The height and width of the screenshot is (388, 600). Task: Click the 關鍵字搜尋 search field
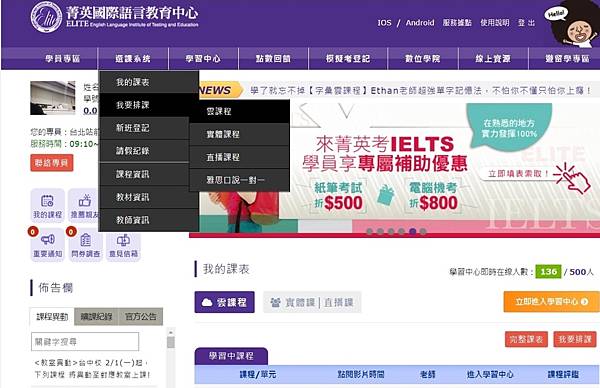point(85,341)
